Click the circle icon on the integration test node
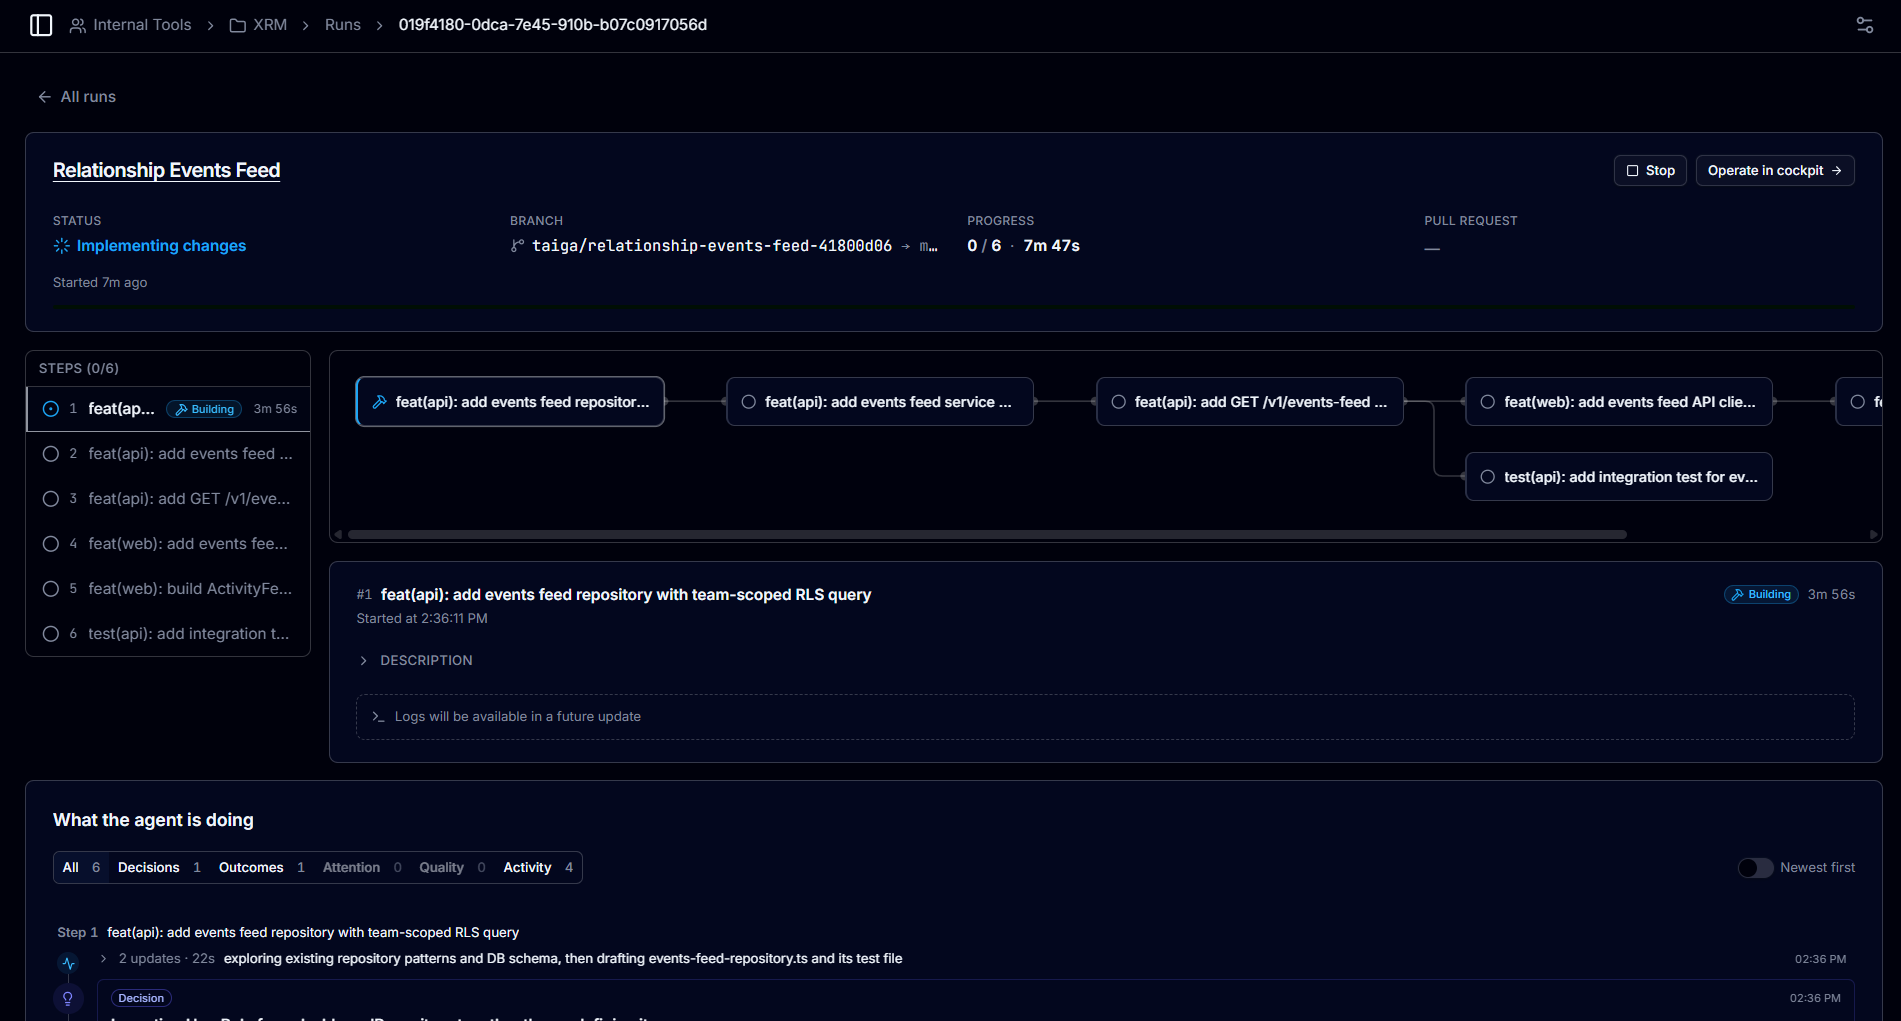 pos(1488,477)
